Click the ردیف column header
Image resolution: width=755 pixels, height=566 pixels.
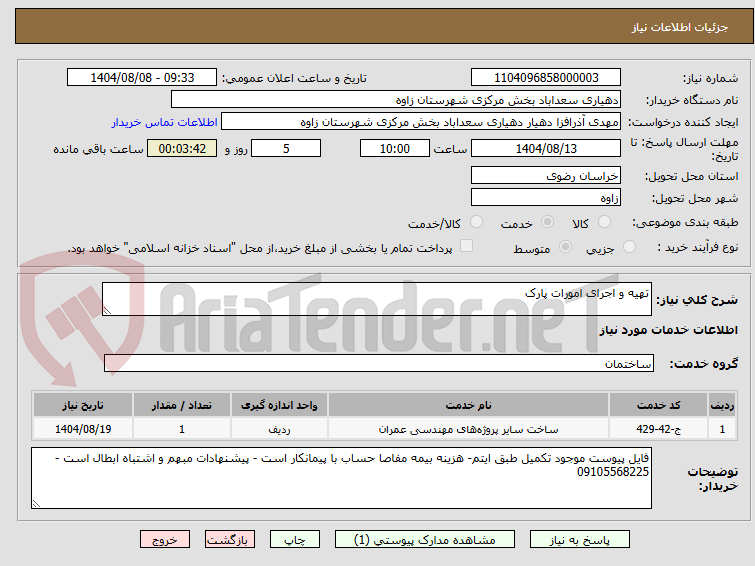pos(722,405)
